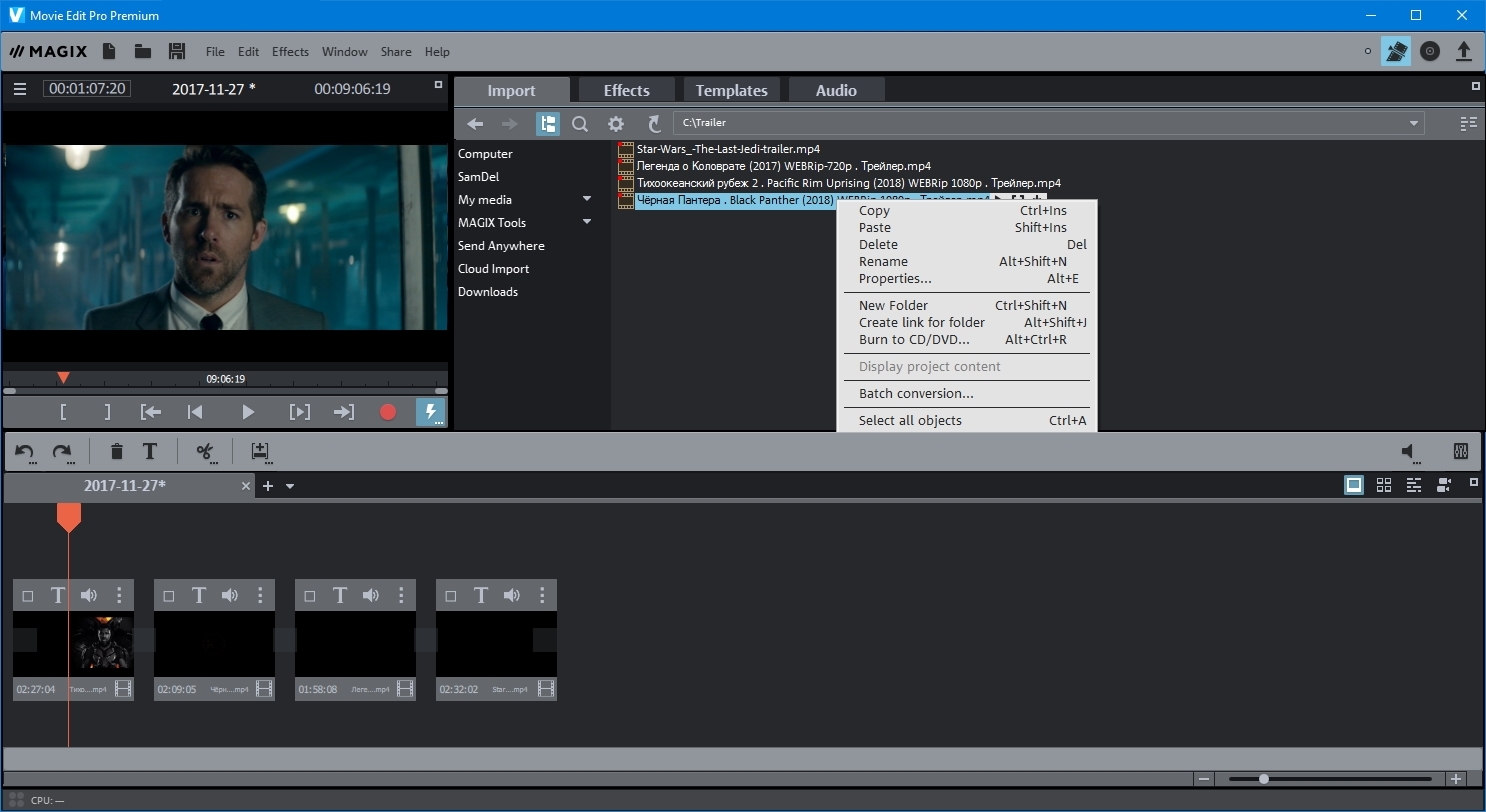Play the selected range button
Image resolution: width=1486 pixels, height=812 pixels.
click(299, 412)
